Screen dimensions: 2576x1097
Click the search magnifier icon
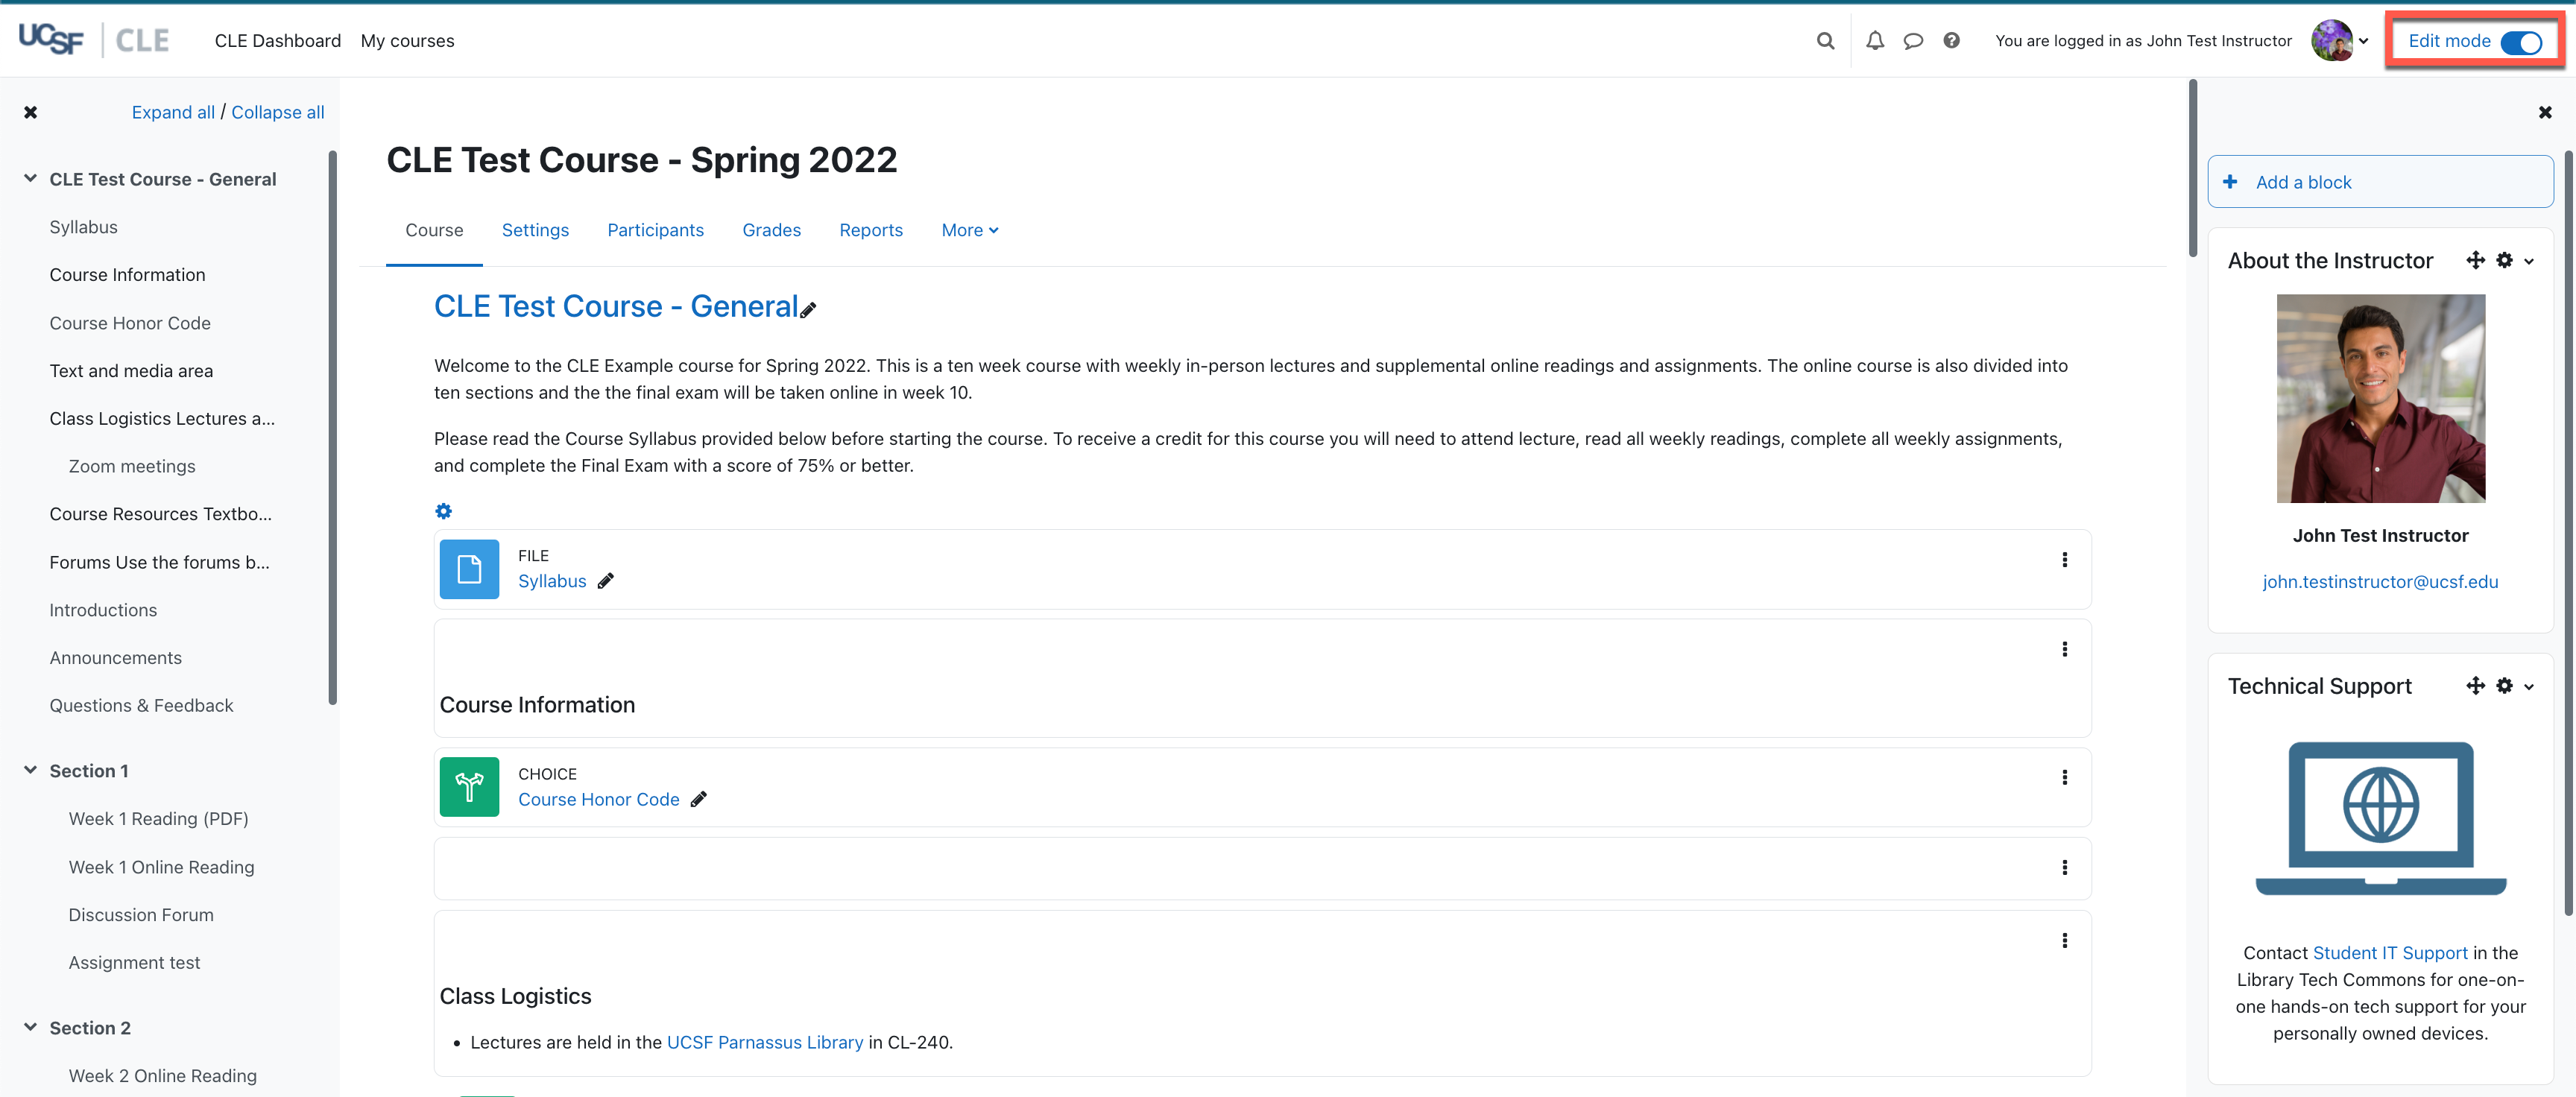coord(1825,41)
